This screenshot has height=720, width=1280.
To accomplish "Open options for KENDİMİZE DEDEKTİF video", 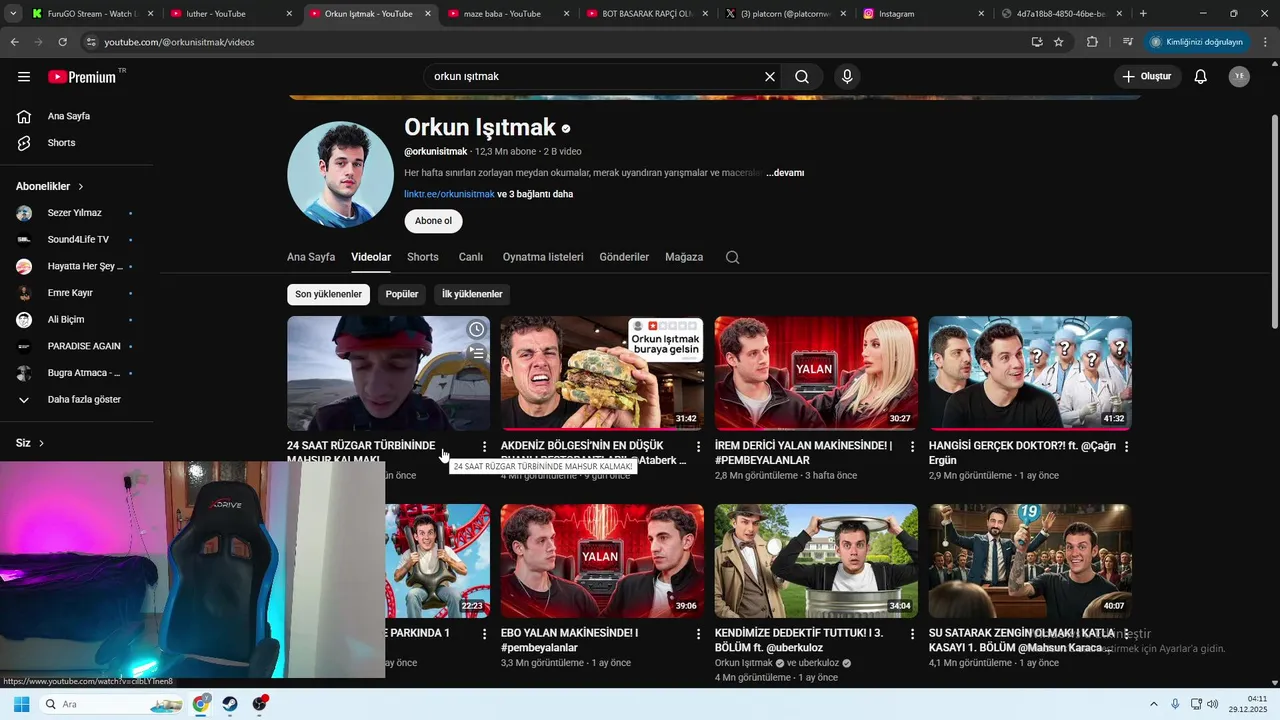I will (x=912, y=634).
